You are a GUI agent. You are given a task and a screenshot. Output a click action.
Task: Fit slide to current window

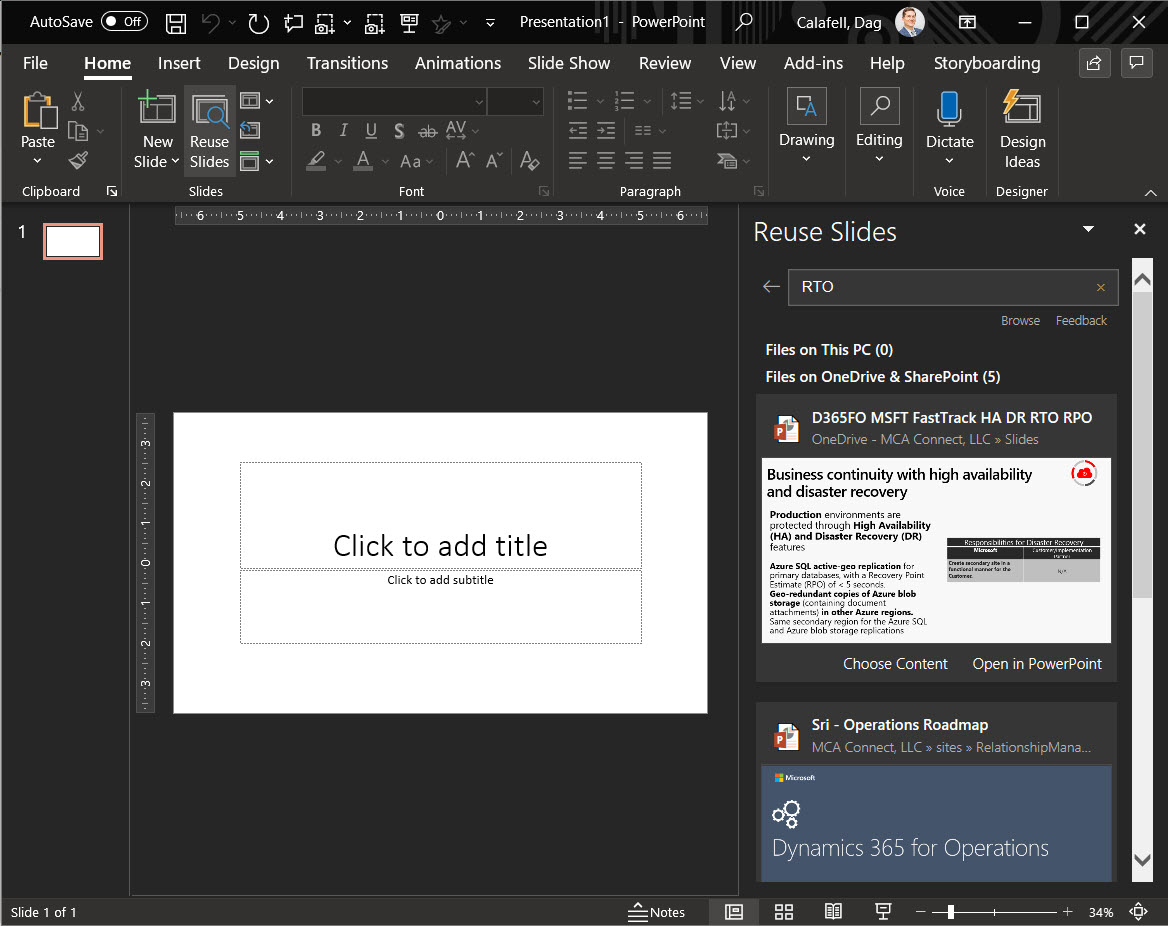click(x=1139, y=912)
